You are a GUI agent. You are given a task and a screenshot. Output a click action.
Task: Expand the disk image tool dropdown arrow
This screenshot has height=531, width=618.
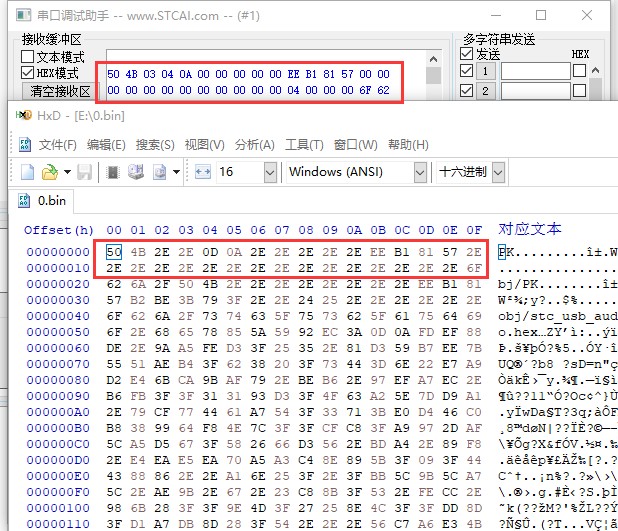[177, 172]
